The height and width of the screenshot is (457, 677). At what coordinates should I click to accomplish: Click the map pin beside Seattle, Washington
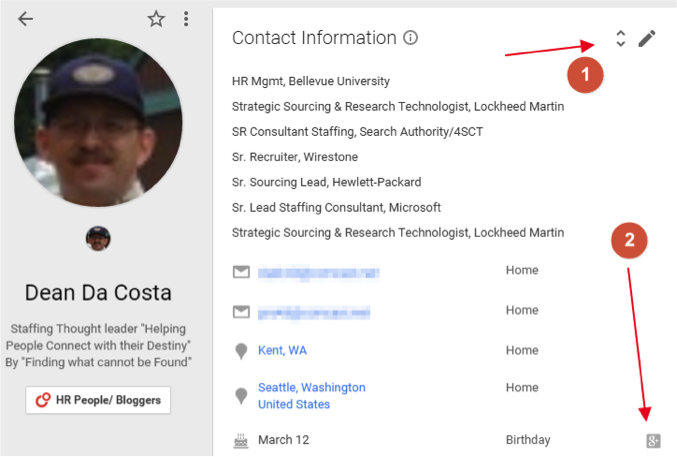[241, 396]
